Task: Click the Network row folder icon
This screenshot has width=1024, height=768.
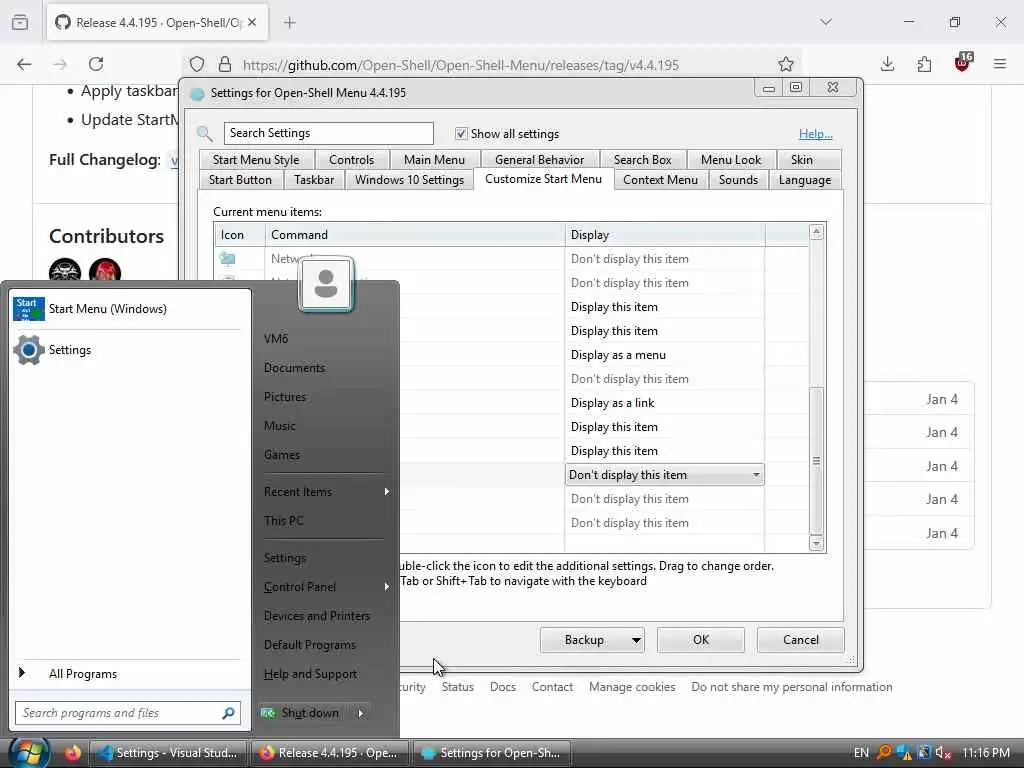Action: 227,259
